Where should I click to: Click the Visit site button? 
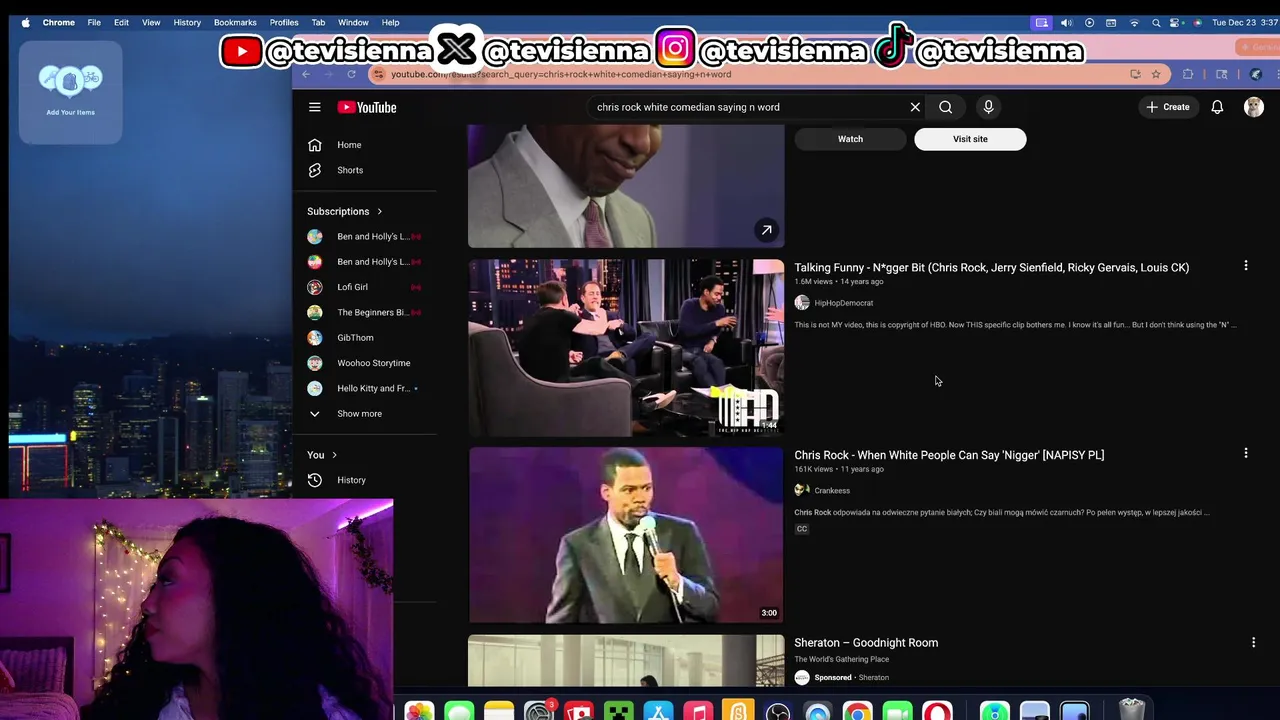[970, 139]
